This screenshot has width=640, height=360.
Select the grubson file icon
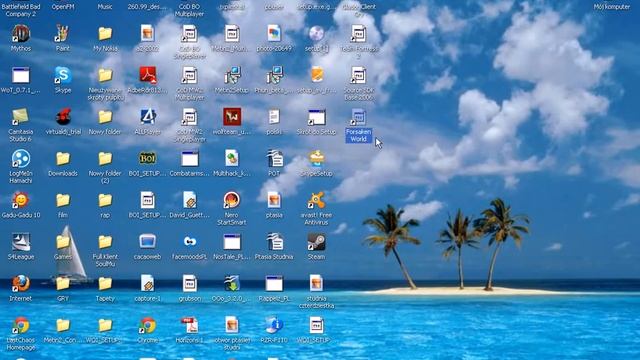coord(189,284)
